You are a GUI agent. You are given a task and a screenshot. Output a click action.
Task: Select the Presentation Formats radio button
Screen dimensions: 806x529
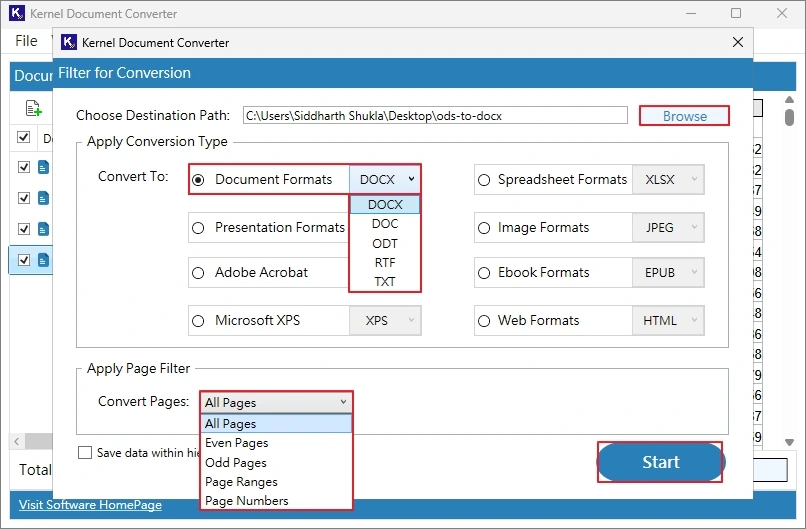[198, 228]
